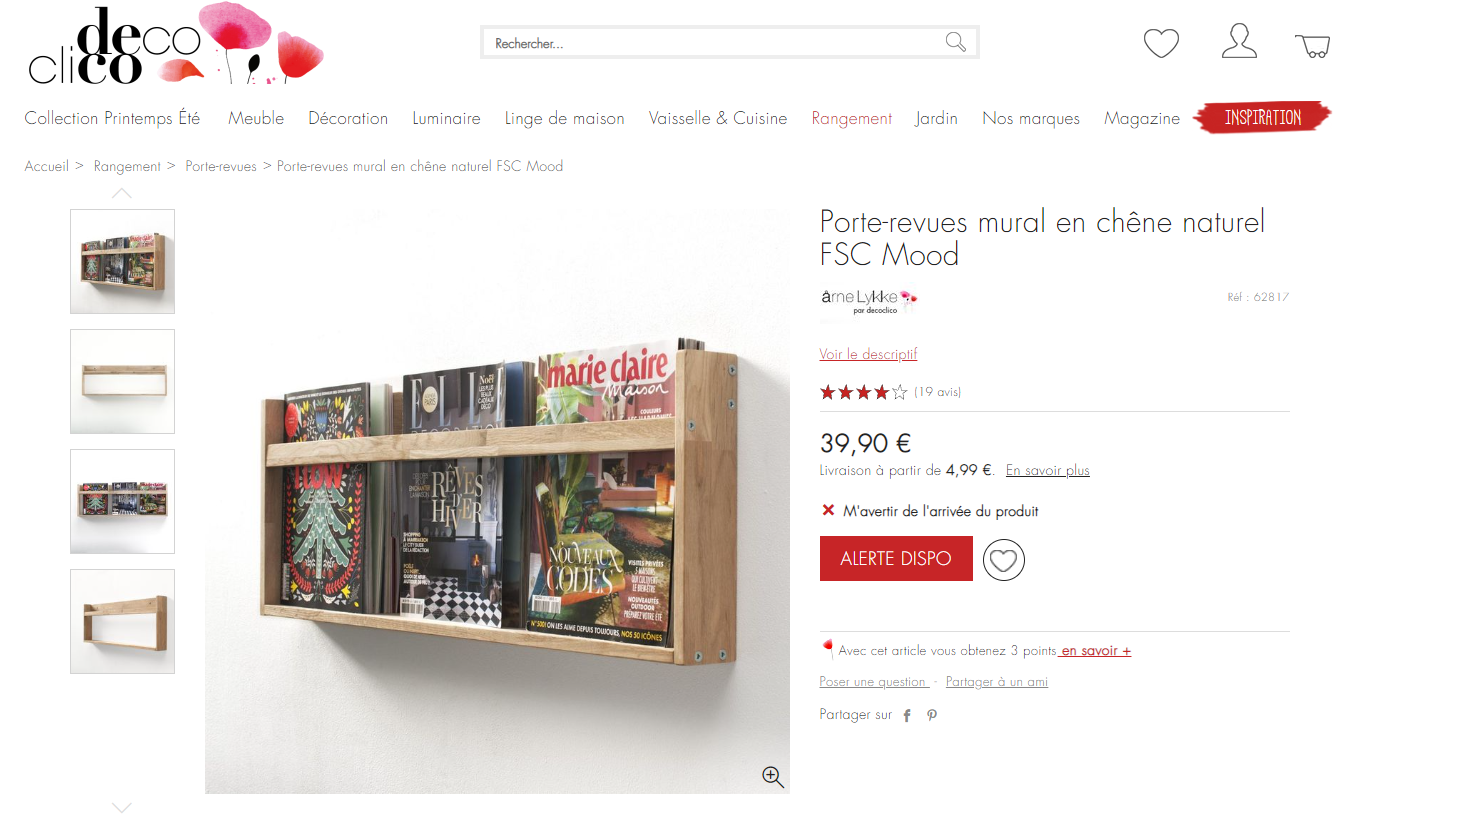
Task: Open the wishlist heart icon in header
Action: point(1161,43)
